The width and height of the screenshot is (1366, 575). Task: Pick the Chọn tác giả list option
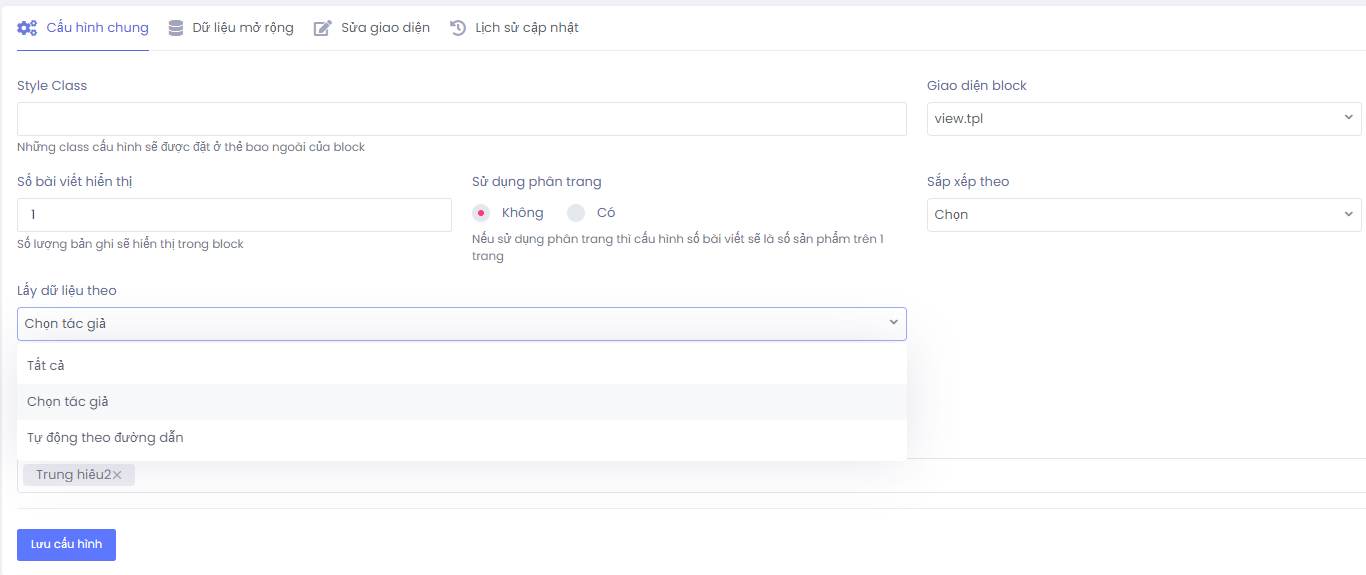coord(68,402)
